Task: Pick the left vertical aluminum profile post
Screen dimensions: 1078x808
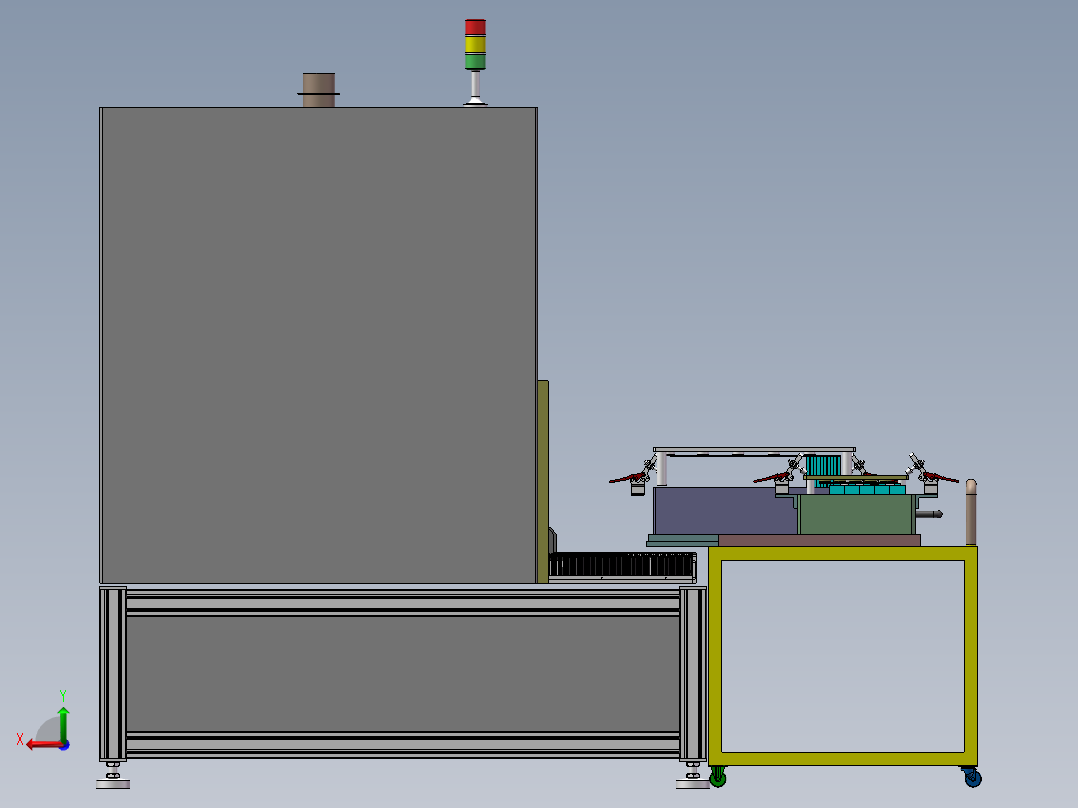Action: coord(113,673)
